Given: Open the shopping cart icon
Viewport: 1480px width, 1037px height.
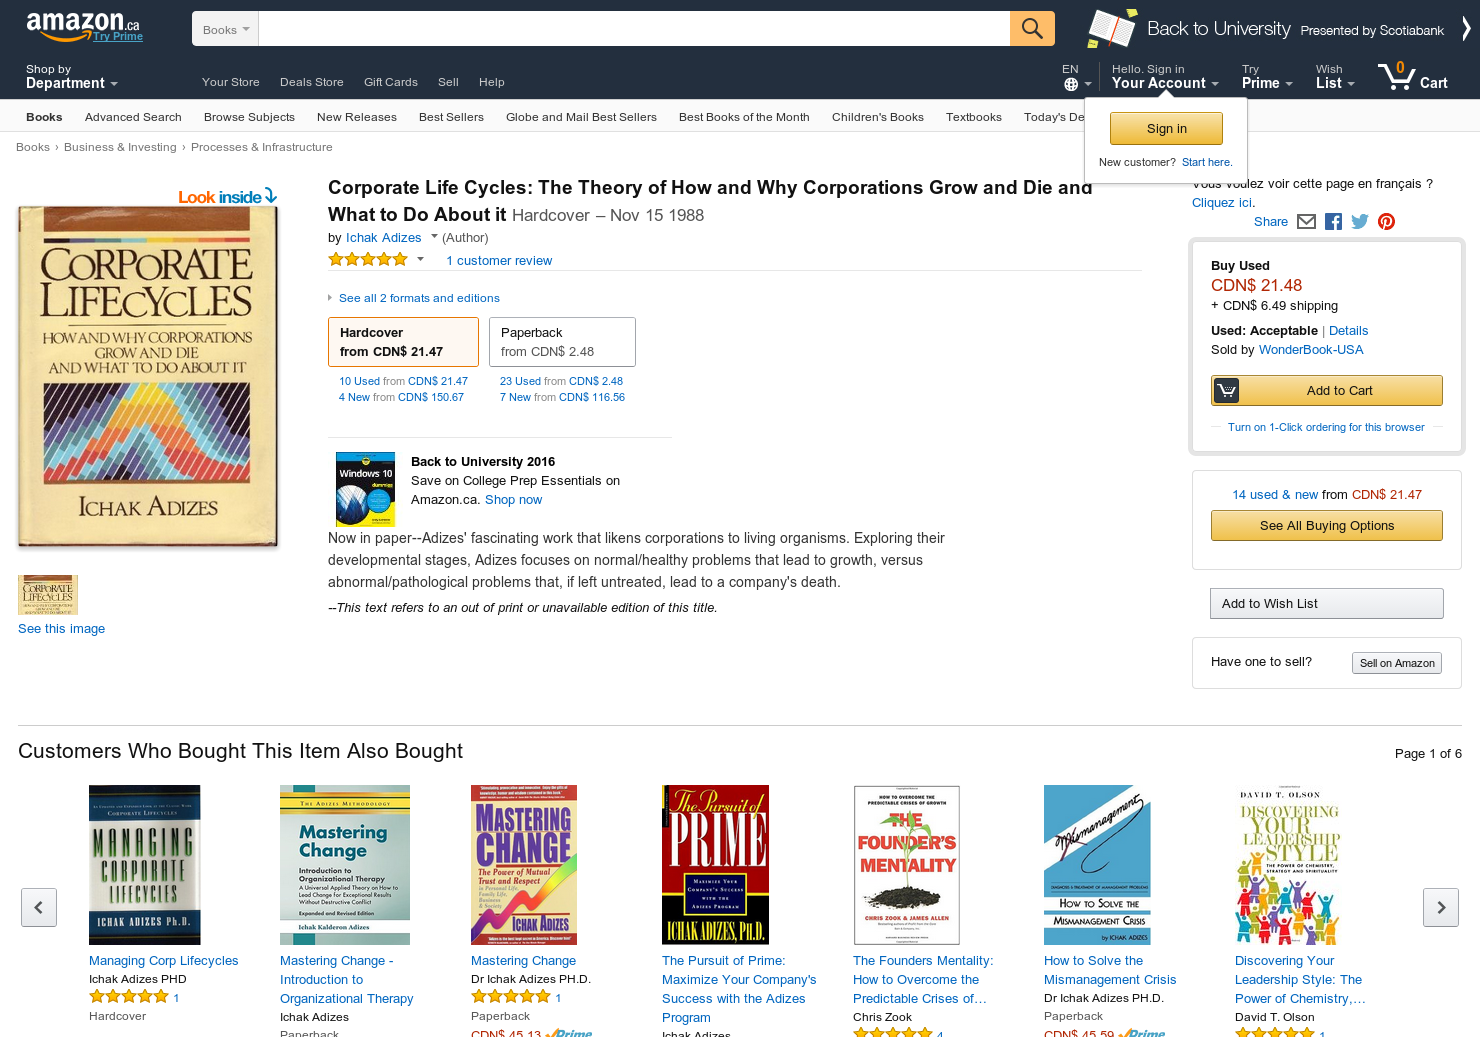Looking at the screenshot, I should [1412, 77].
